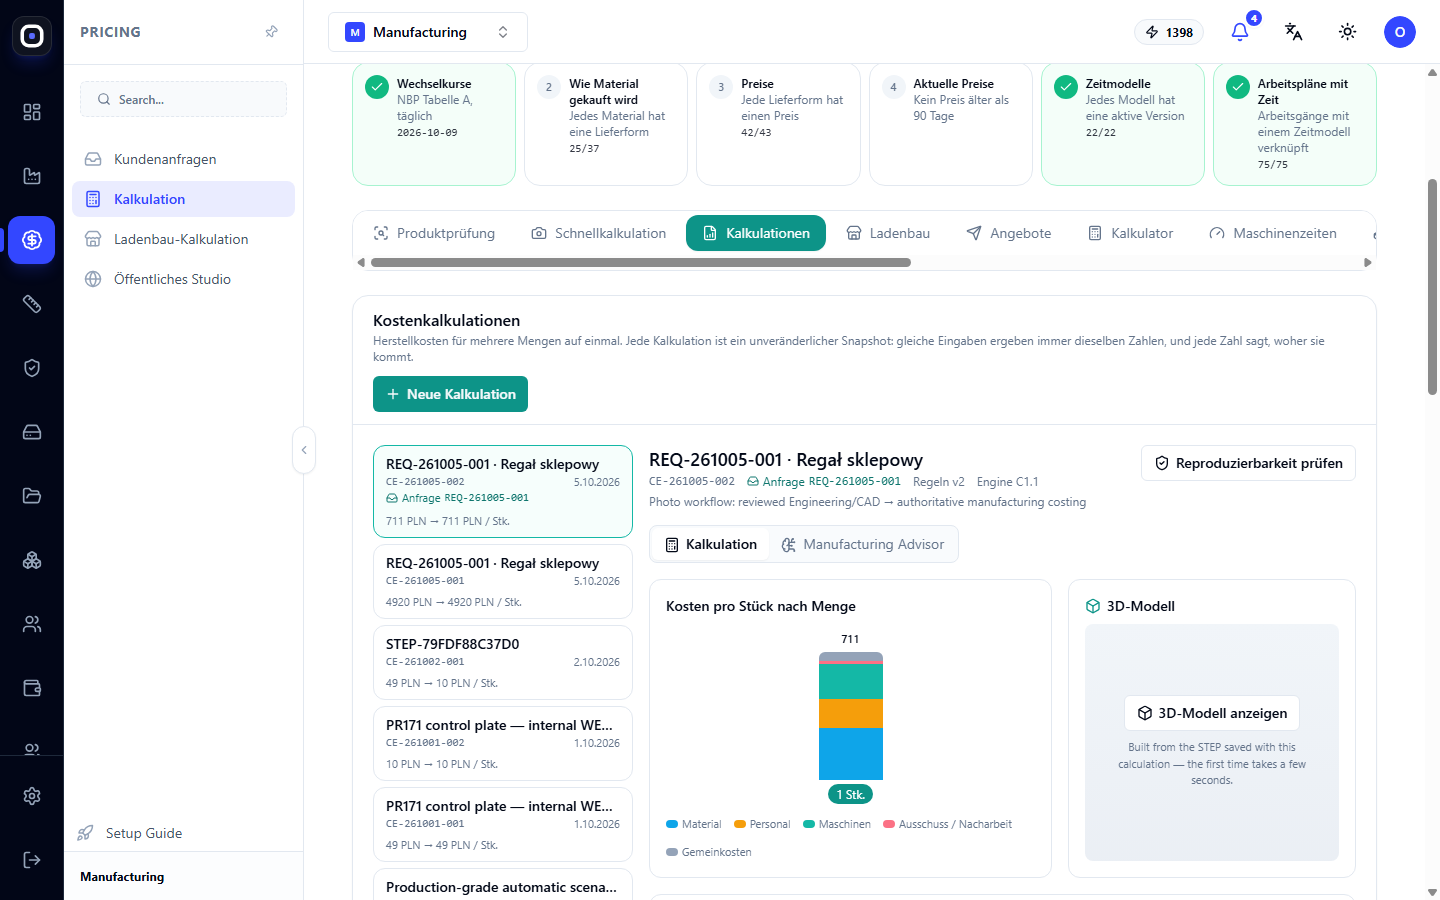Open the shield icon in the left rail

pyautogui.click(x=32, y=368)
